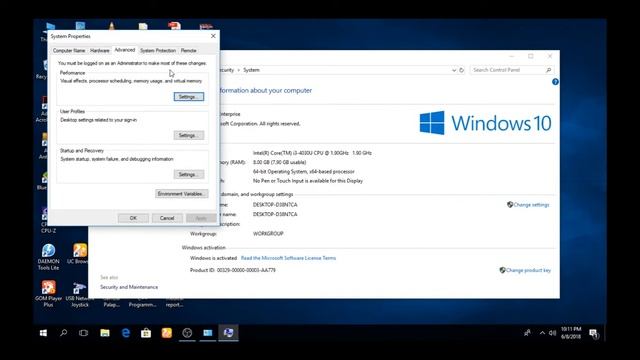Switch to the Hardware tab
The width and height of the screenshot is (640, 360).
point(100,51)
